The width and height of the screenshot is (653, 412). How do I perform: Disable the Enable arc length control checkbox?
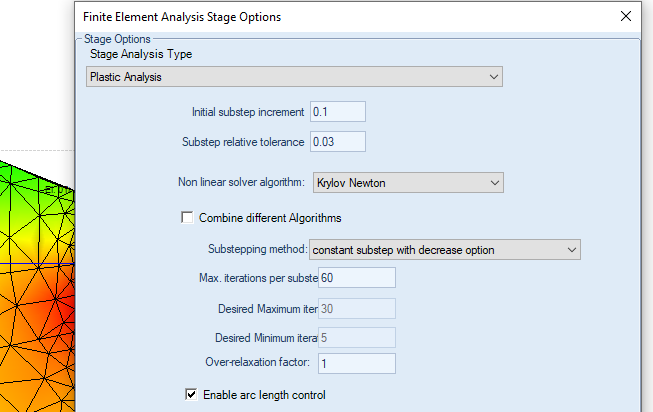[191, 395]
